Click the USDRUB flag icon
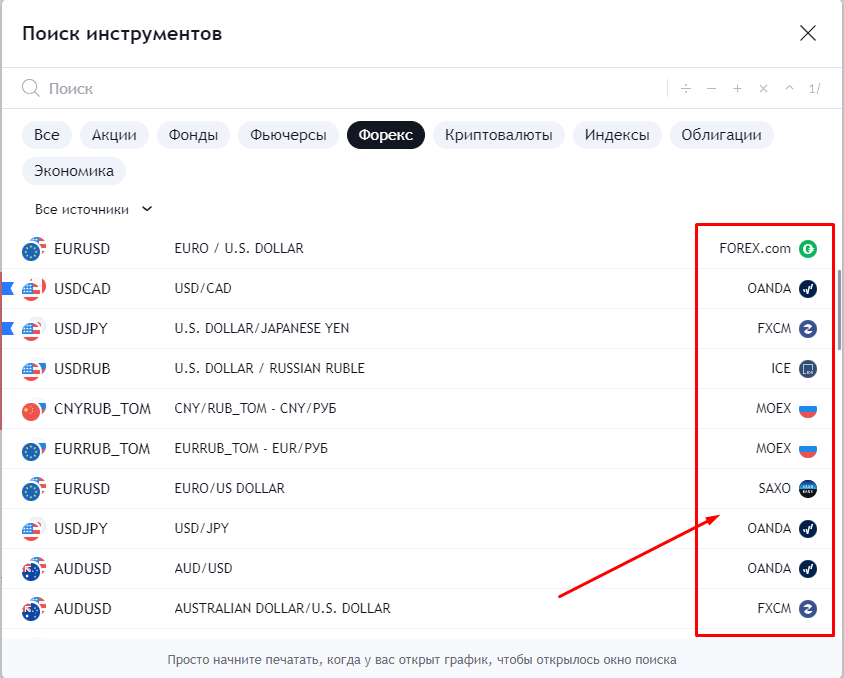 (33, 369)
